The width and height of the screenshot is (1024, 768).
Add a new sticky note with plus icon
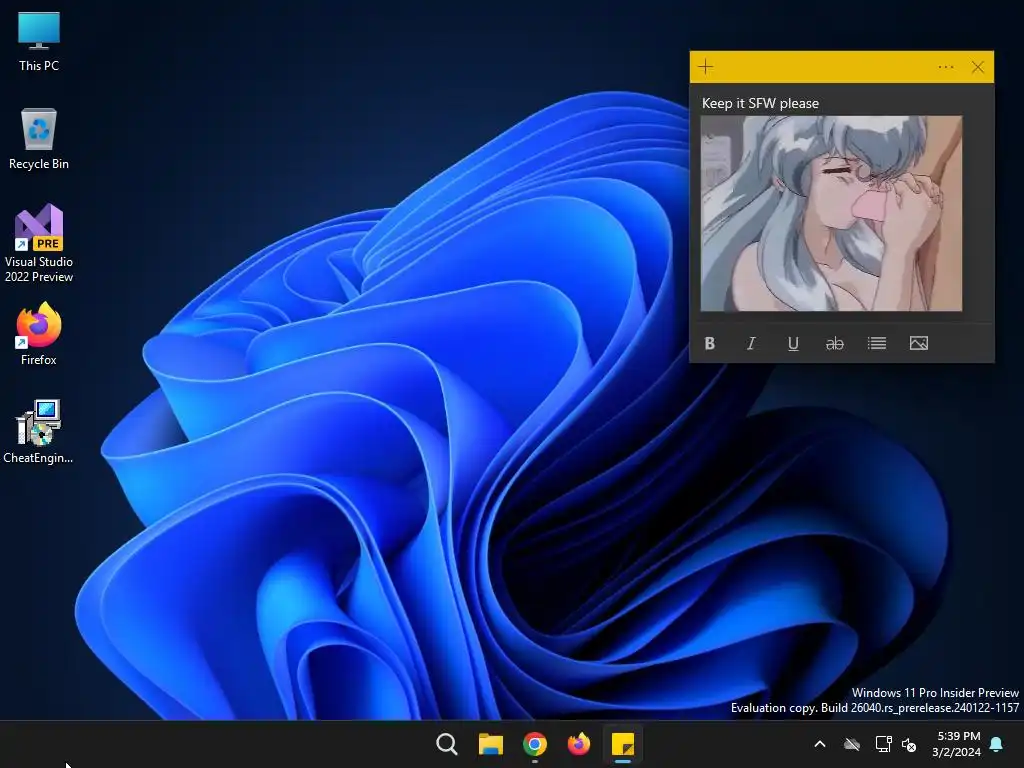click(x=705, y=67)
